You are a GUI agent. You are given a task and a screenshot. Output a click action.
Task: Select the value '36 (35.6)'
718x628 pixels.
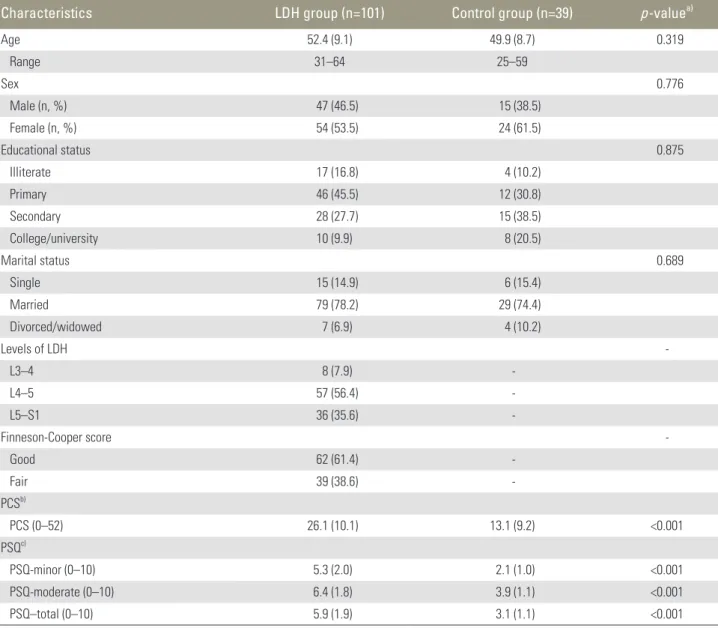point(337,415)
